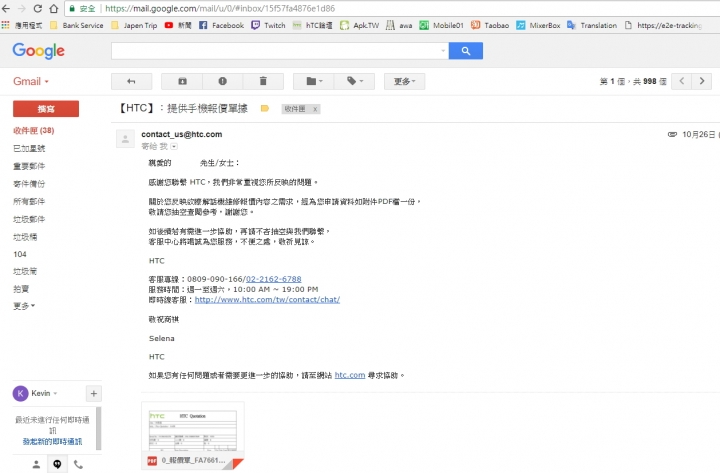Image resolution: width=720 pixels, height=473 pixels.
Task: Open the MixerBox bookmark
Action: 538,25
